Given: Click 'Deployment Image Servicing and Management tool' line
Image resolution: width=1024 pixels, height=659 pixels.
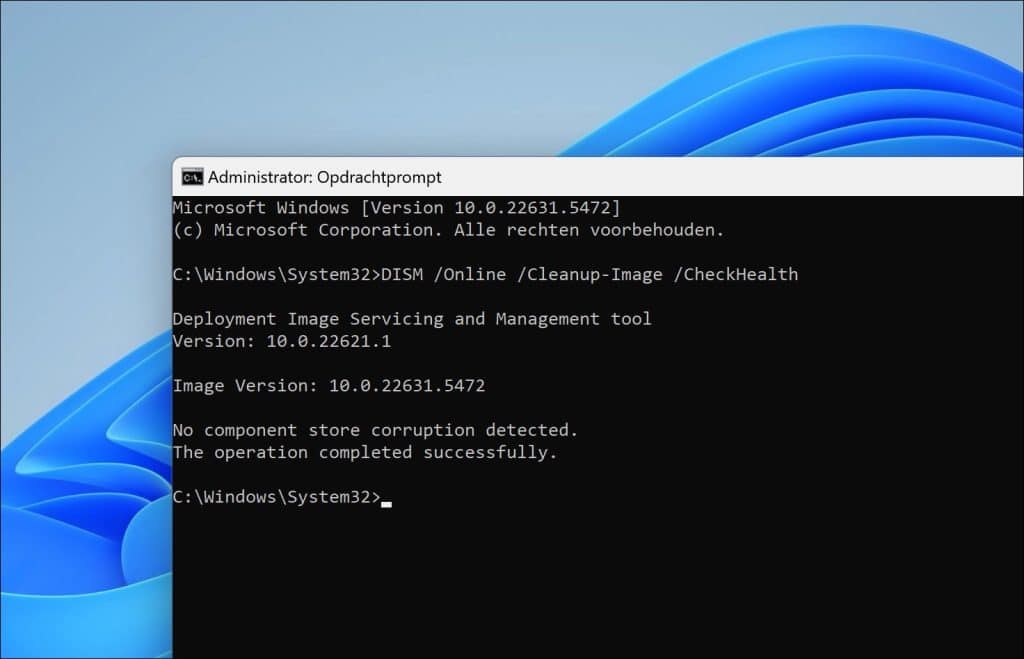Looking at the screenshot, I should pyautogui.click(x=412, y=319).
